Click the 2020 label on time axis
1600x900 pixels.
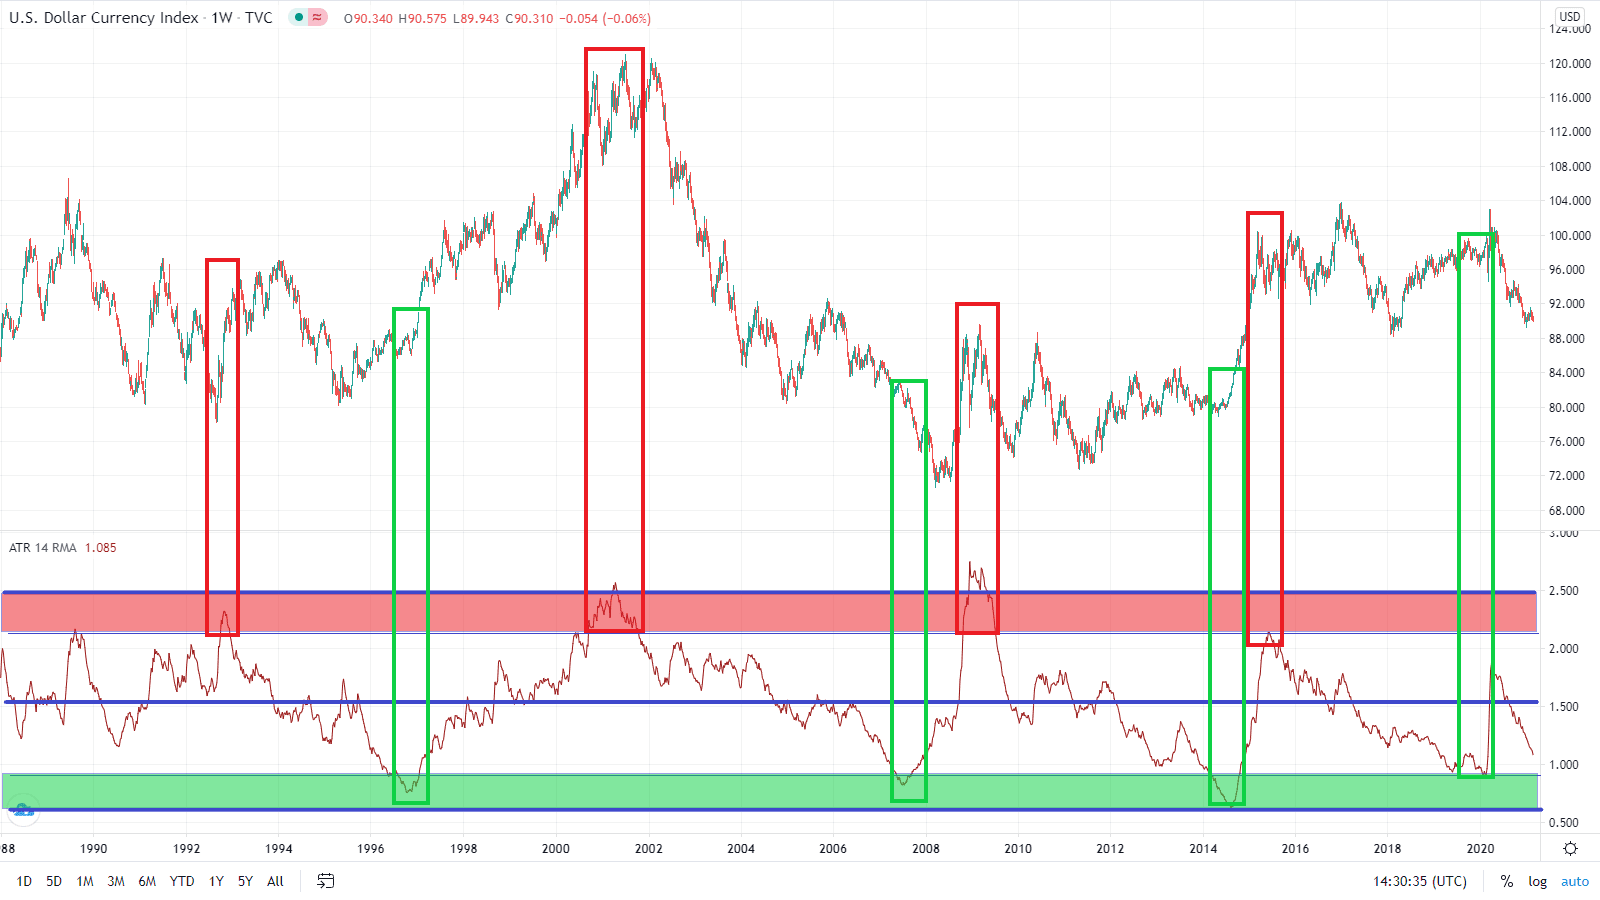tap(1480, 849)
